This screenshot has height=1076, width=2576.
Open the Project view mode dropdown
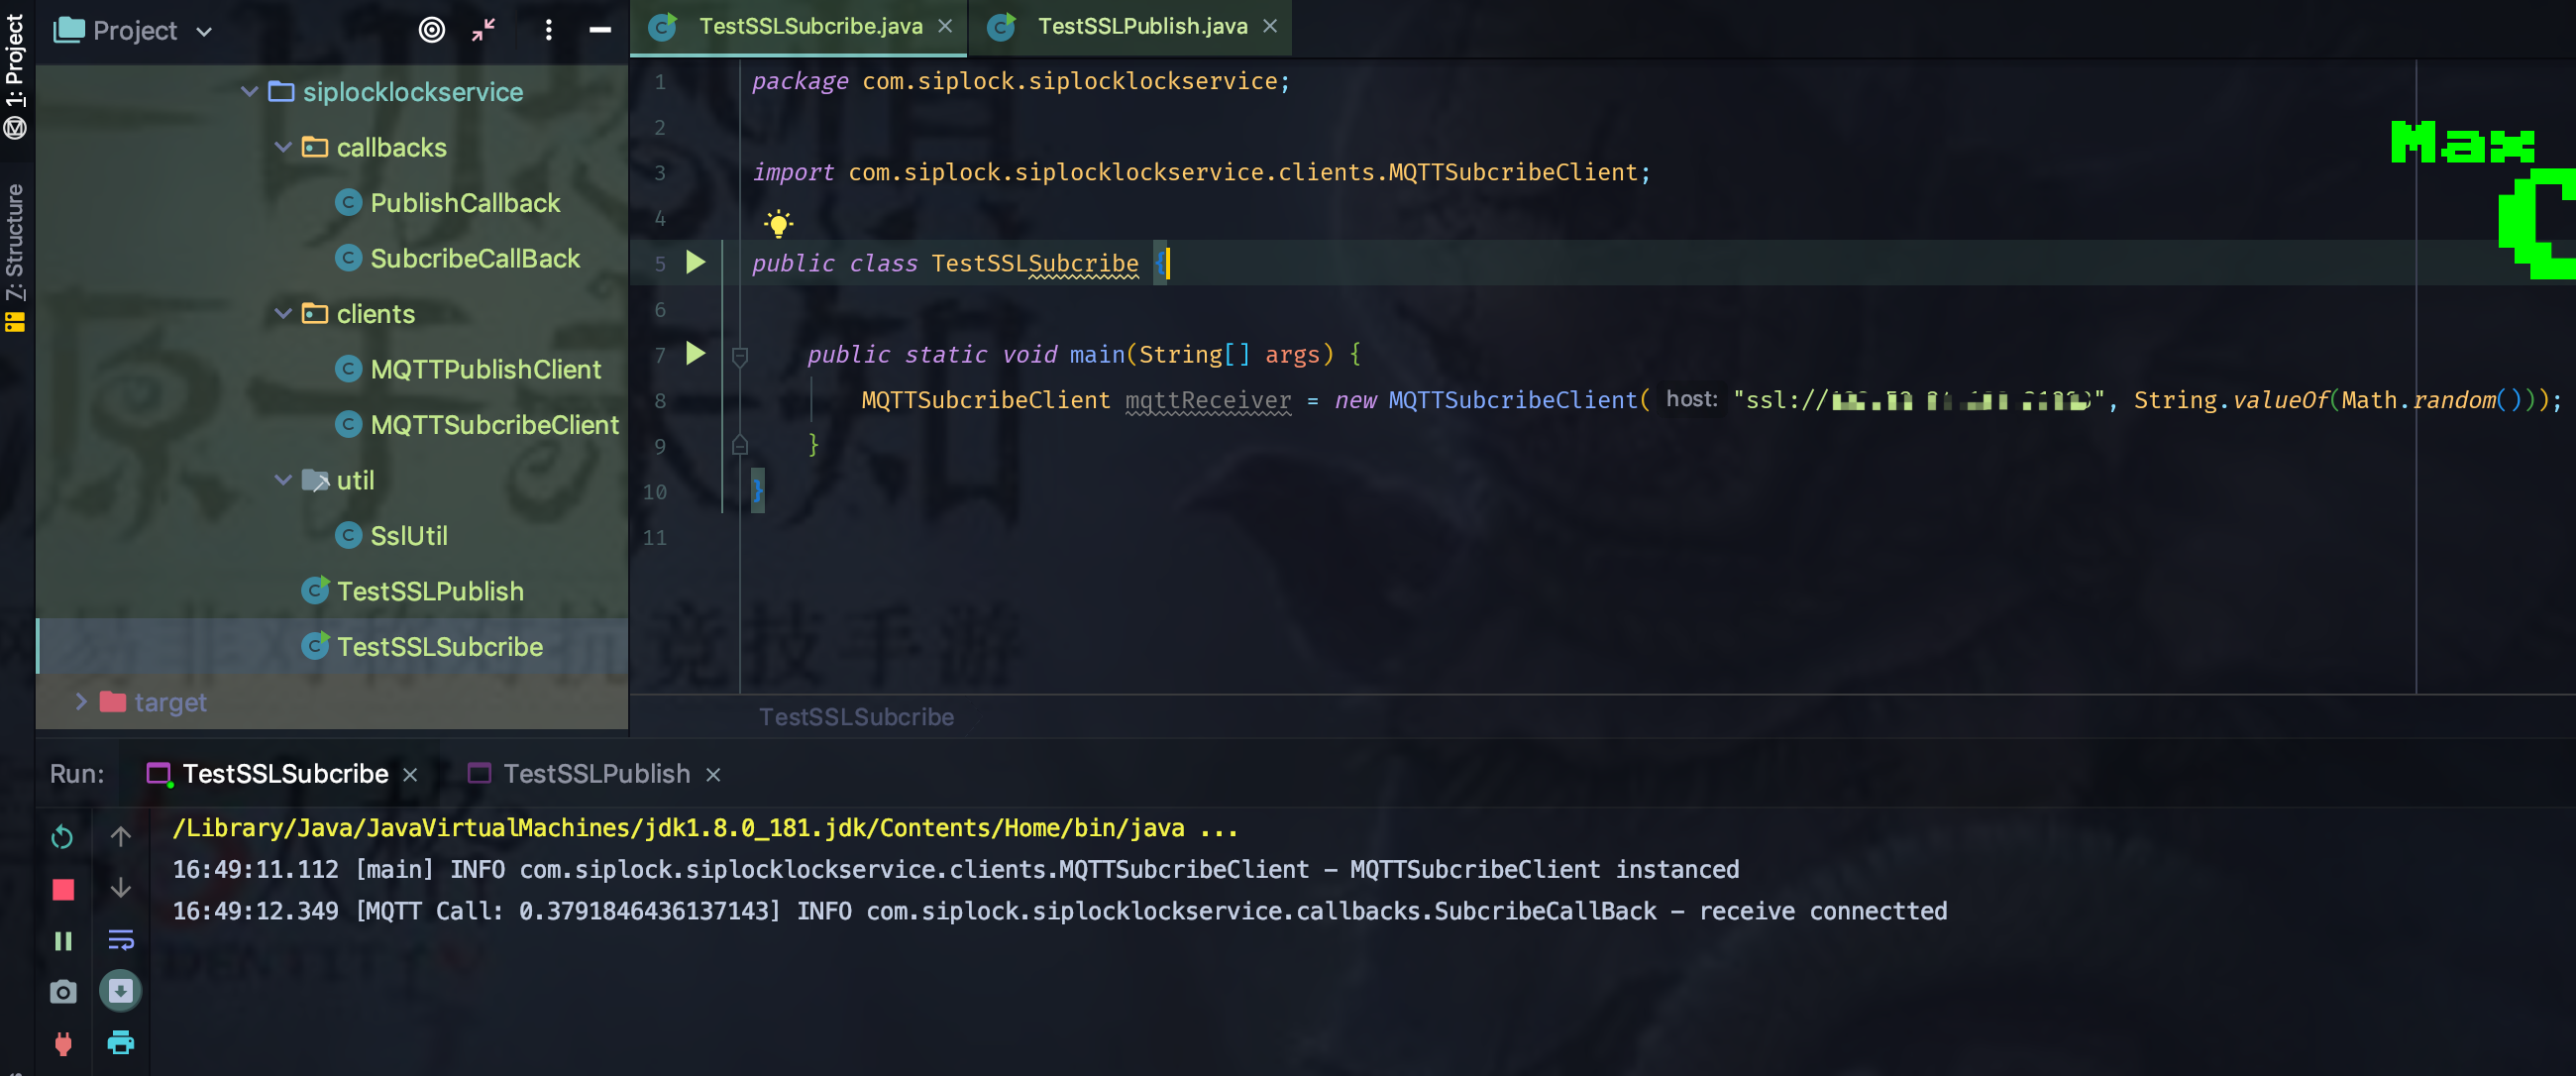(x=203, y=31)
